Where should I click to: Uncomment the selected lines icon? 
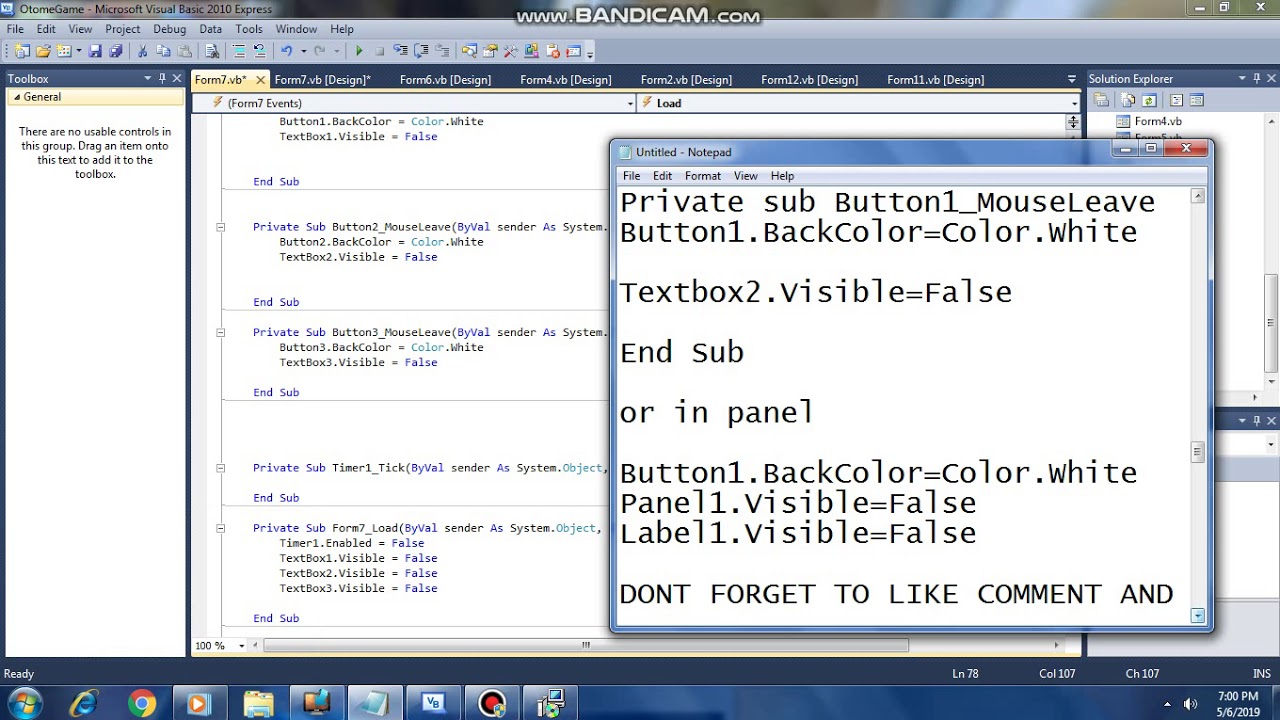pos(260,51)
